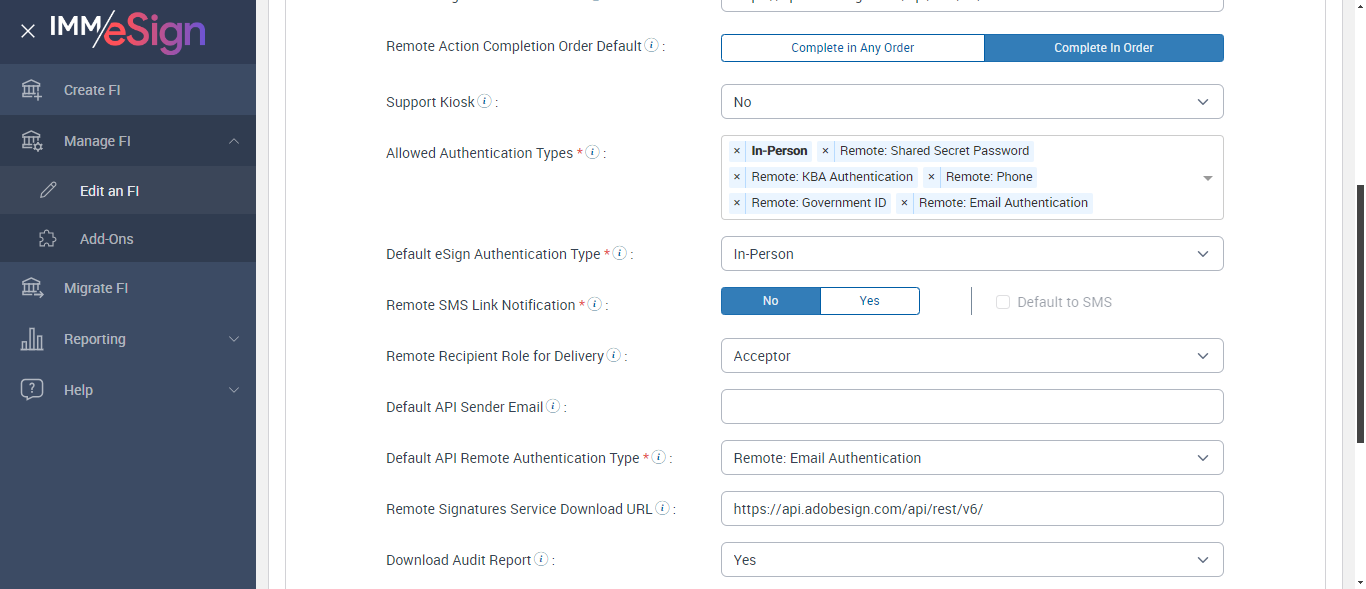Select Edit an FI in sidebar

[x=109, y=191]
